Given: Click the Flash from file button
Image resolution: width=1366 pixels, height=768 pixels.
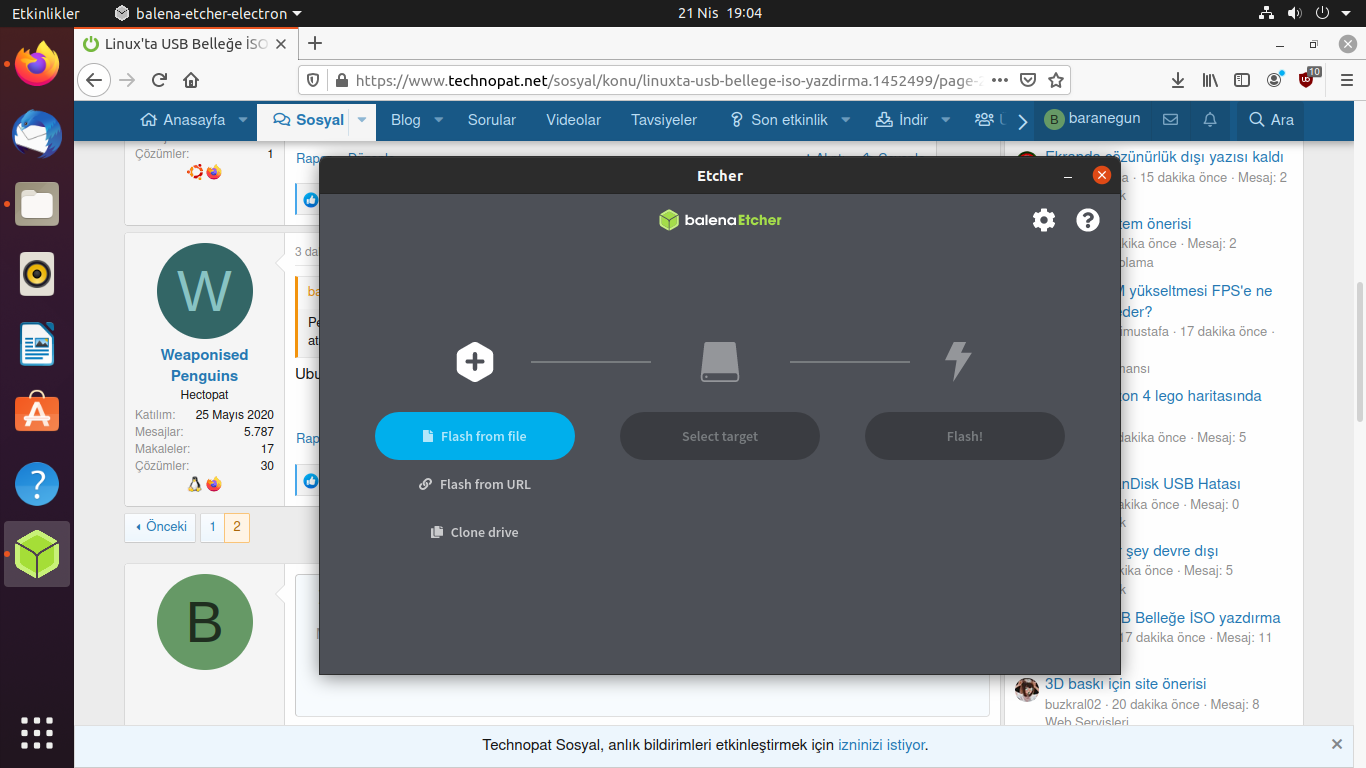Looking at the screenshot, I should coord(475,436).
